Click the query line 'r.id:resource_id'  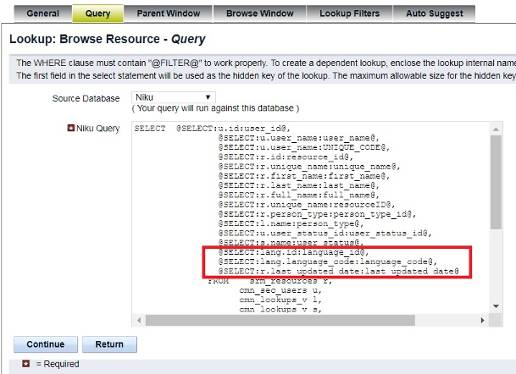pyautogui.click(x=285, y=157)
